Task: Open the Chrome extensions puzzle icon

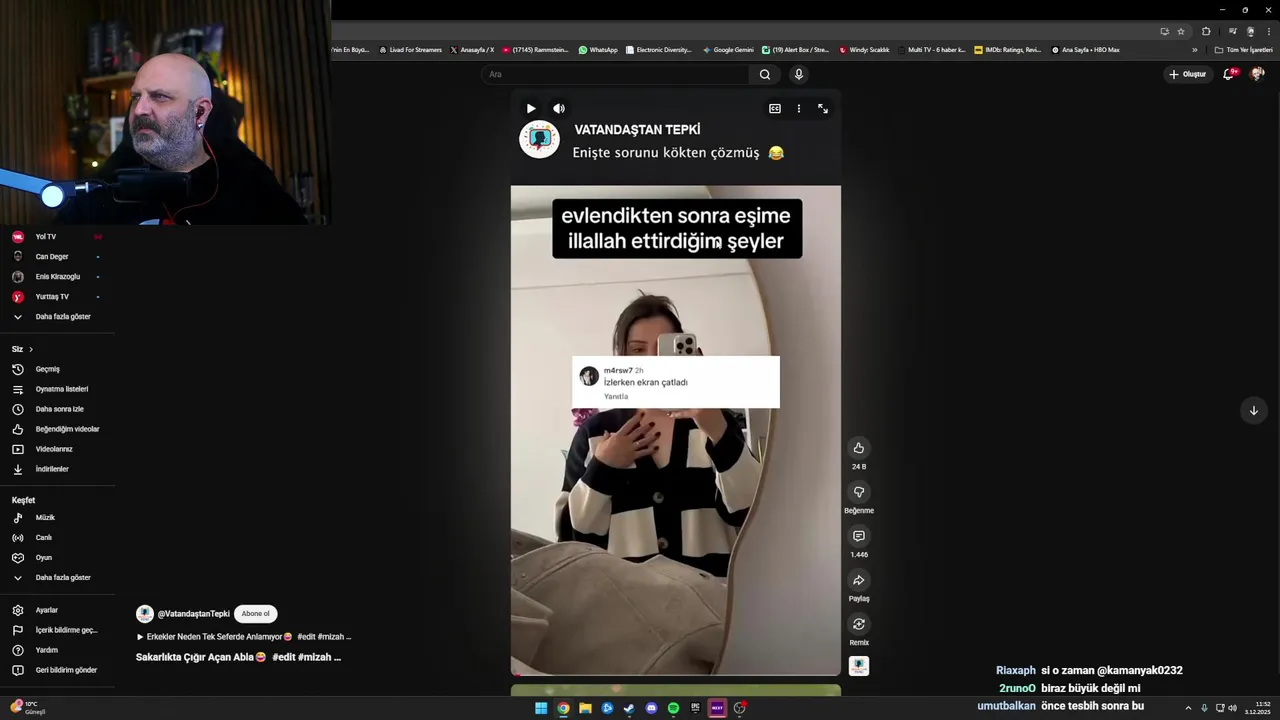Action: [1206, 31]
